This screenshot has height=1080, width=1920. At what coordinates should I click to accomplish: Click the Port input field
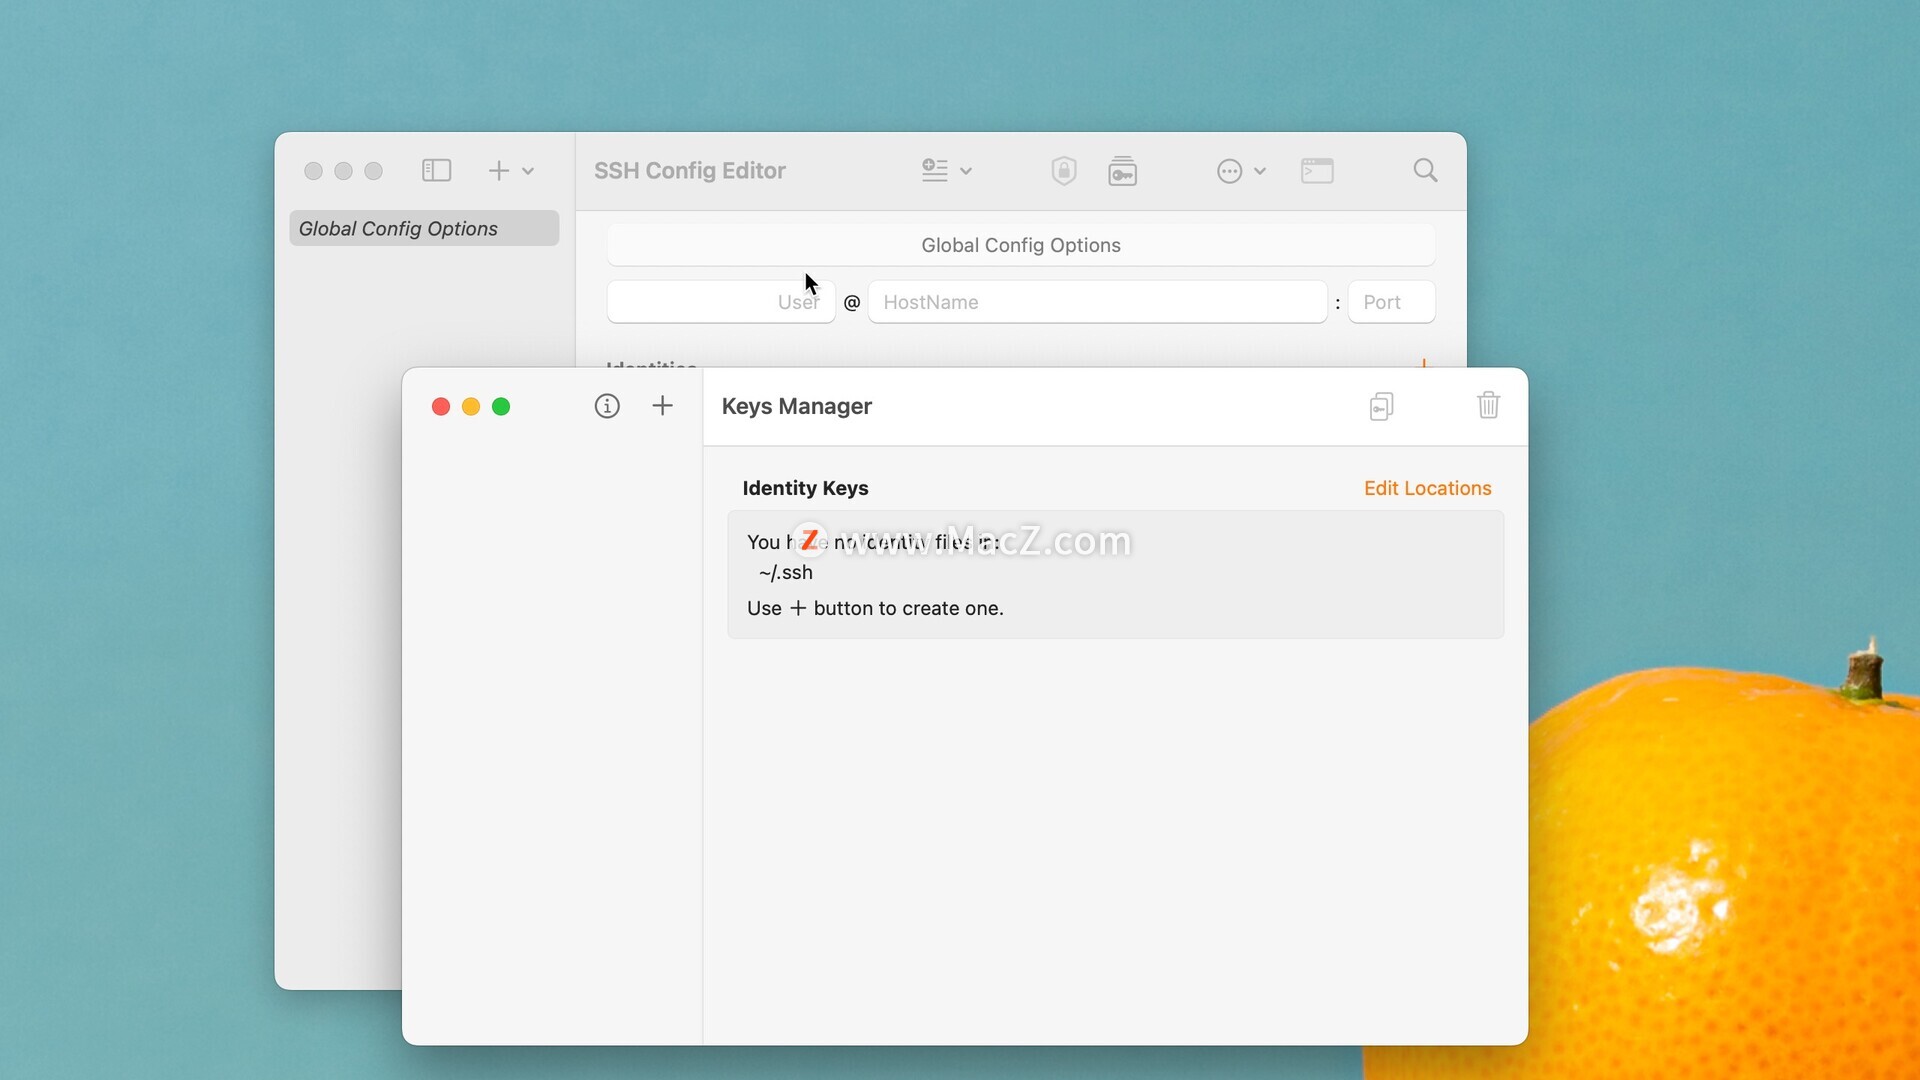pos(1392,302)
